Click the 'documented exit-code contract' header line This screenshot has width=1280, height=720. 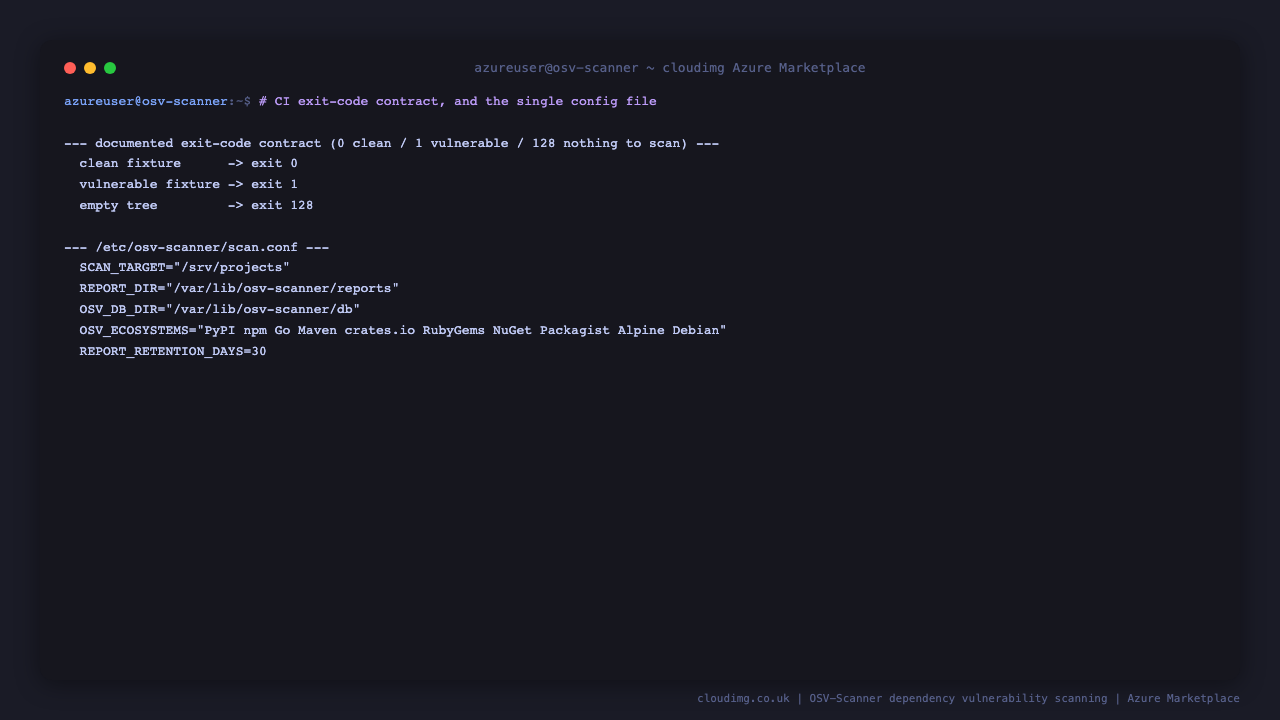392,144
